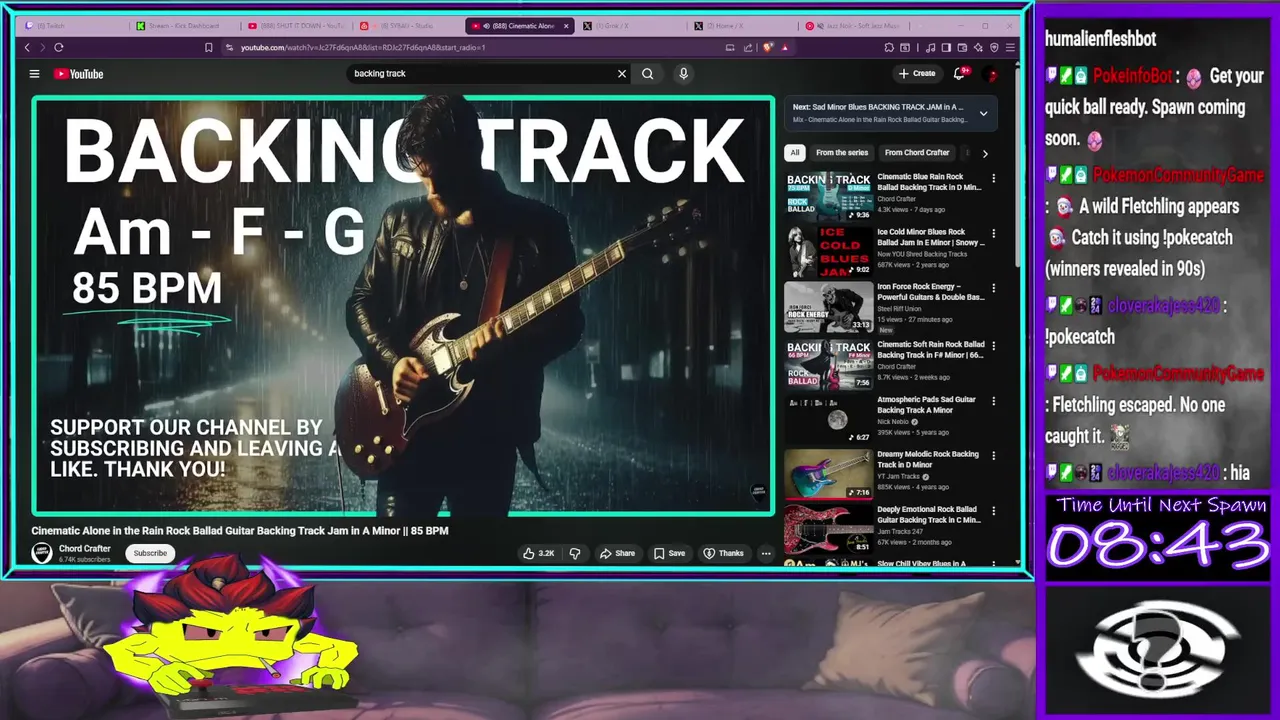The height and width of the screenshot is (720, 1280).
Task: Open Chord Crafter channel avatar
Action: point(42,553)
